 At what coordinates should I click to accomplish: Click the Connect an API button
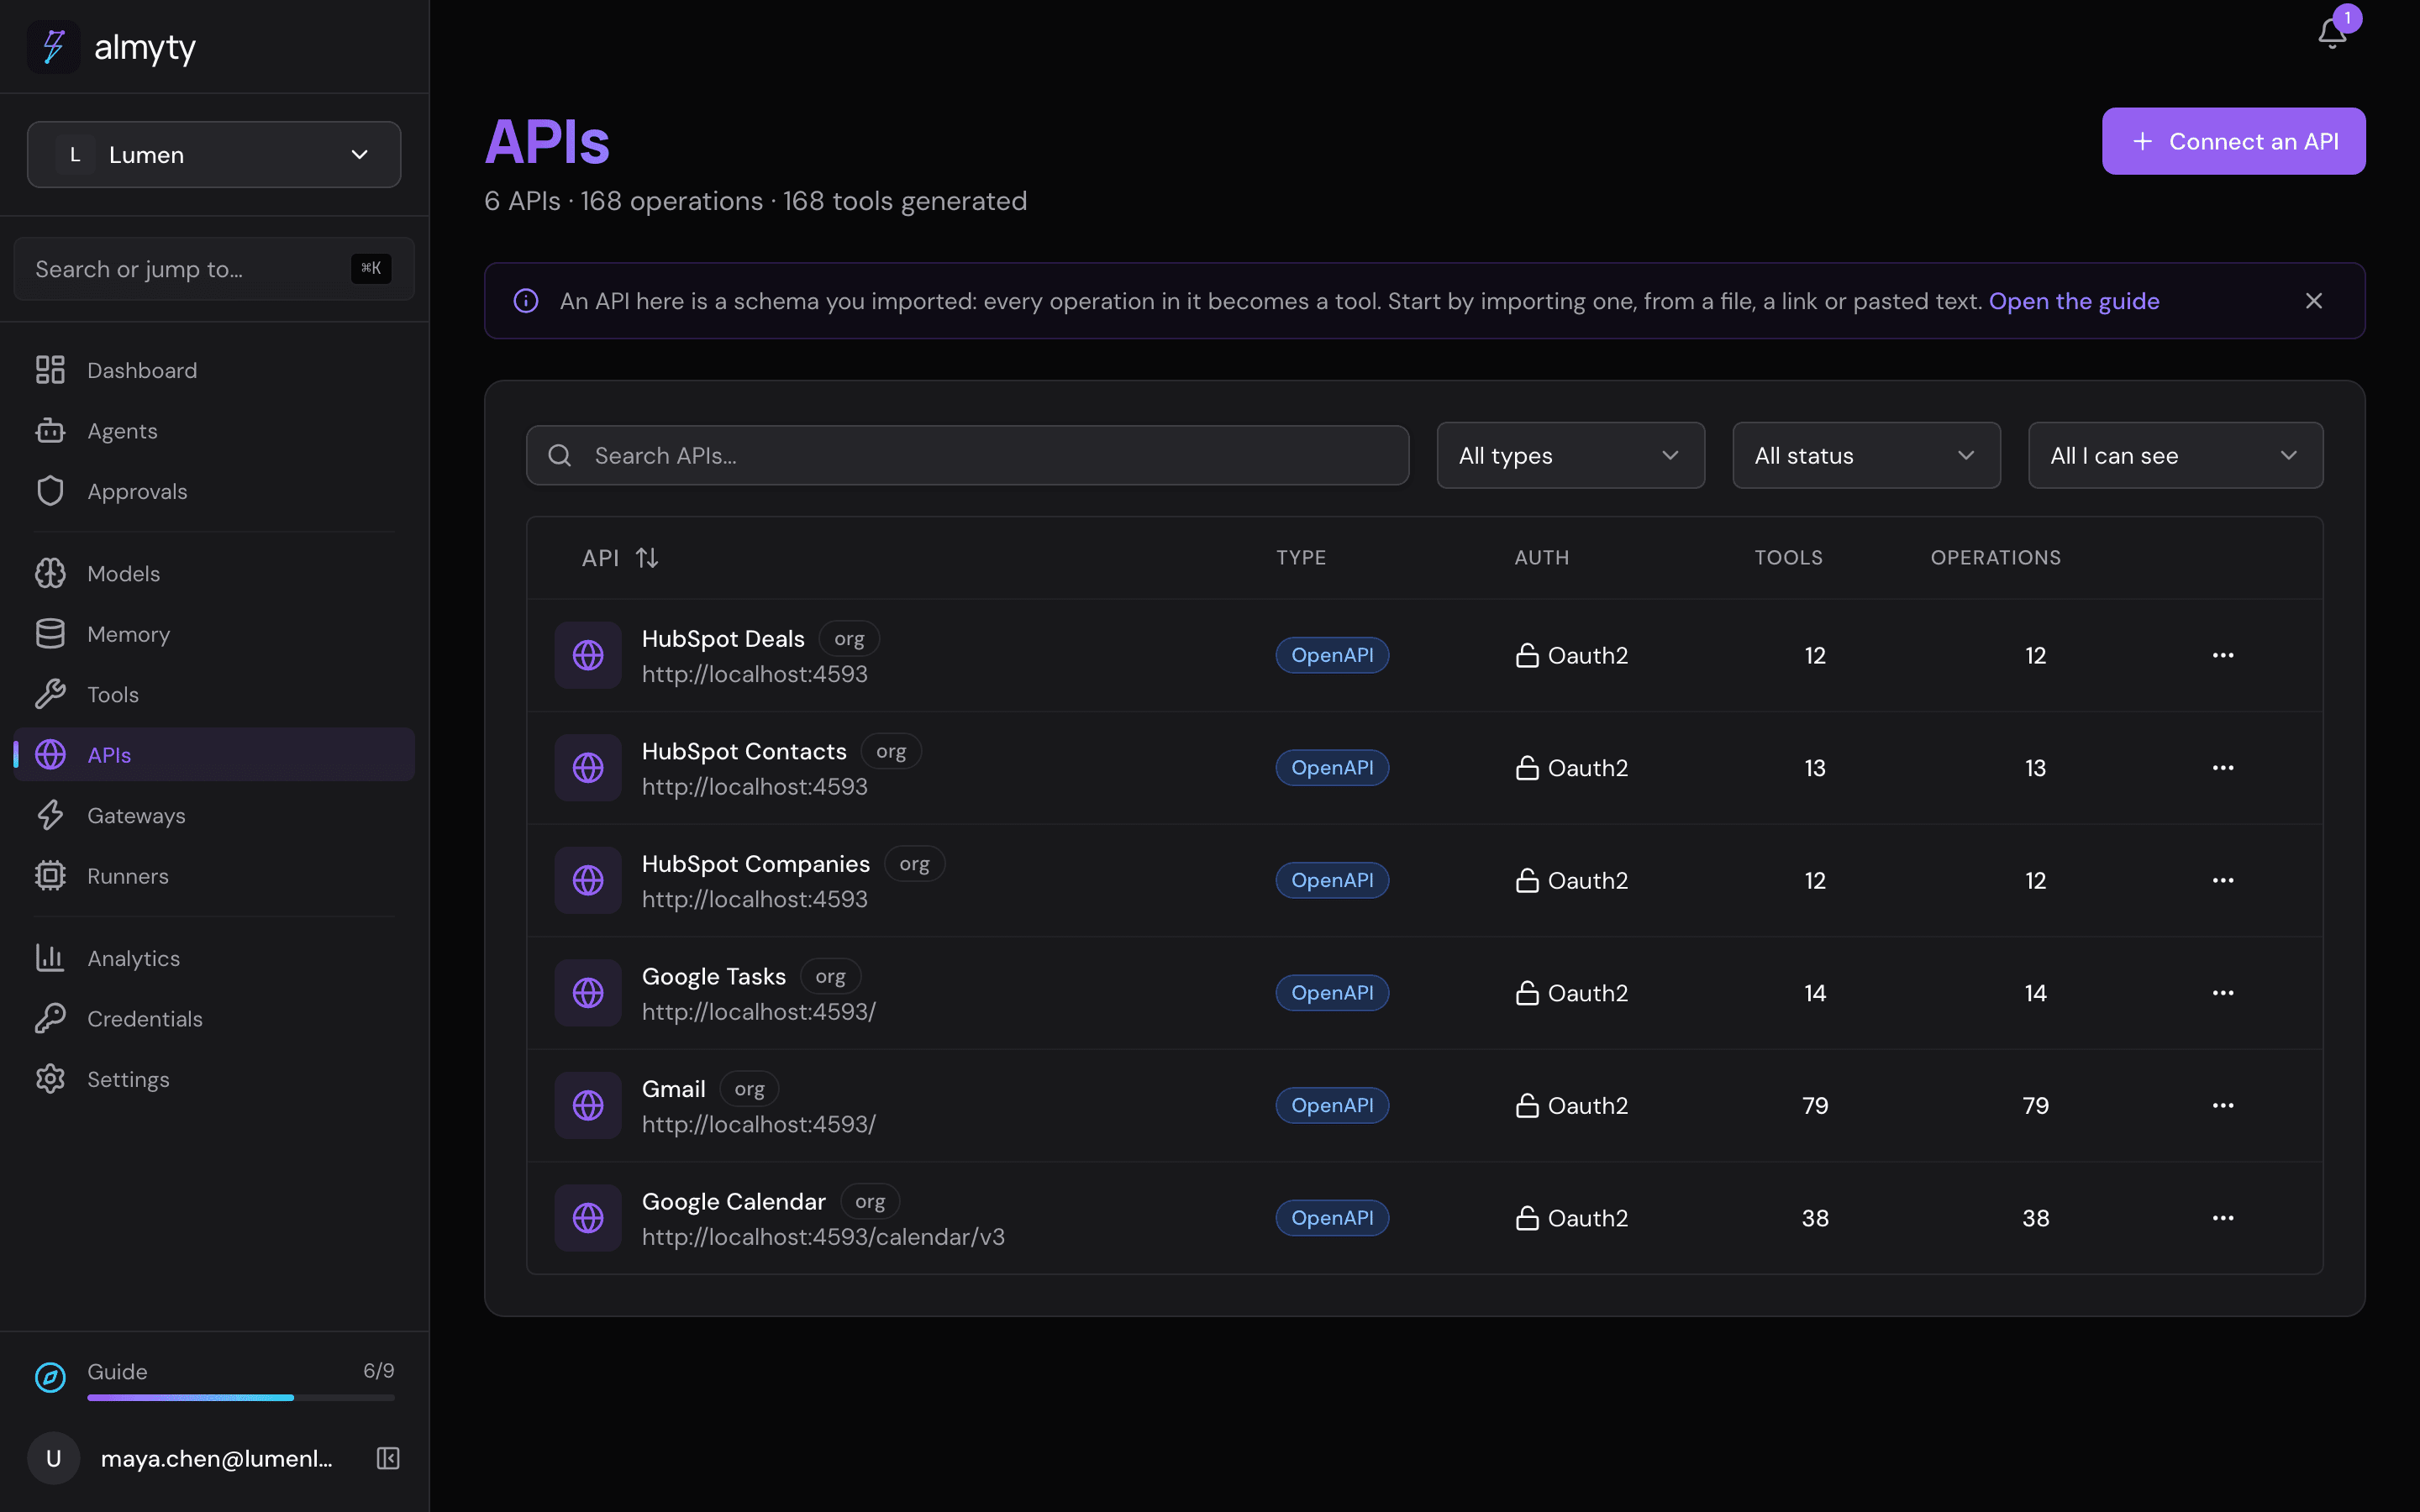2233,141
